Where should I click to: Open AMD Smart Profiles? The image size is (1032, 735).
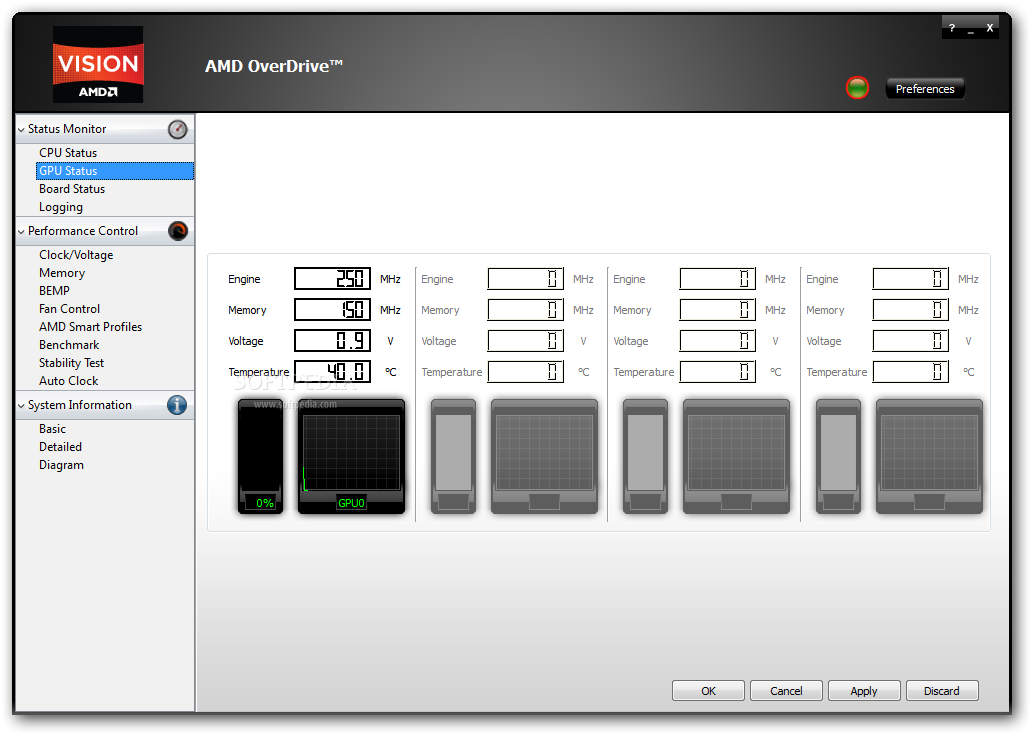[x=90, y=327]
